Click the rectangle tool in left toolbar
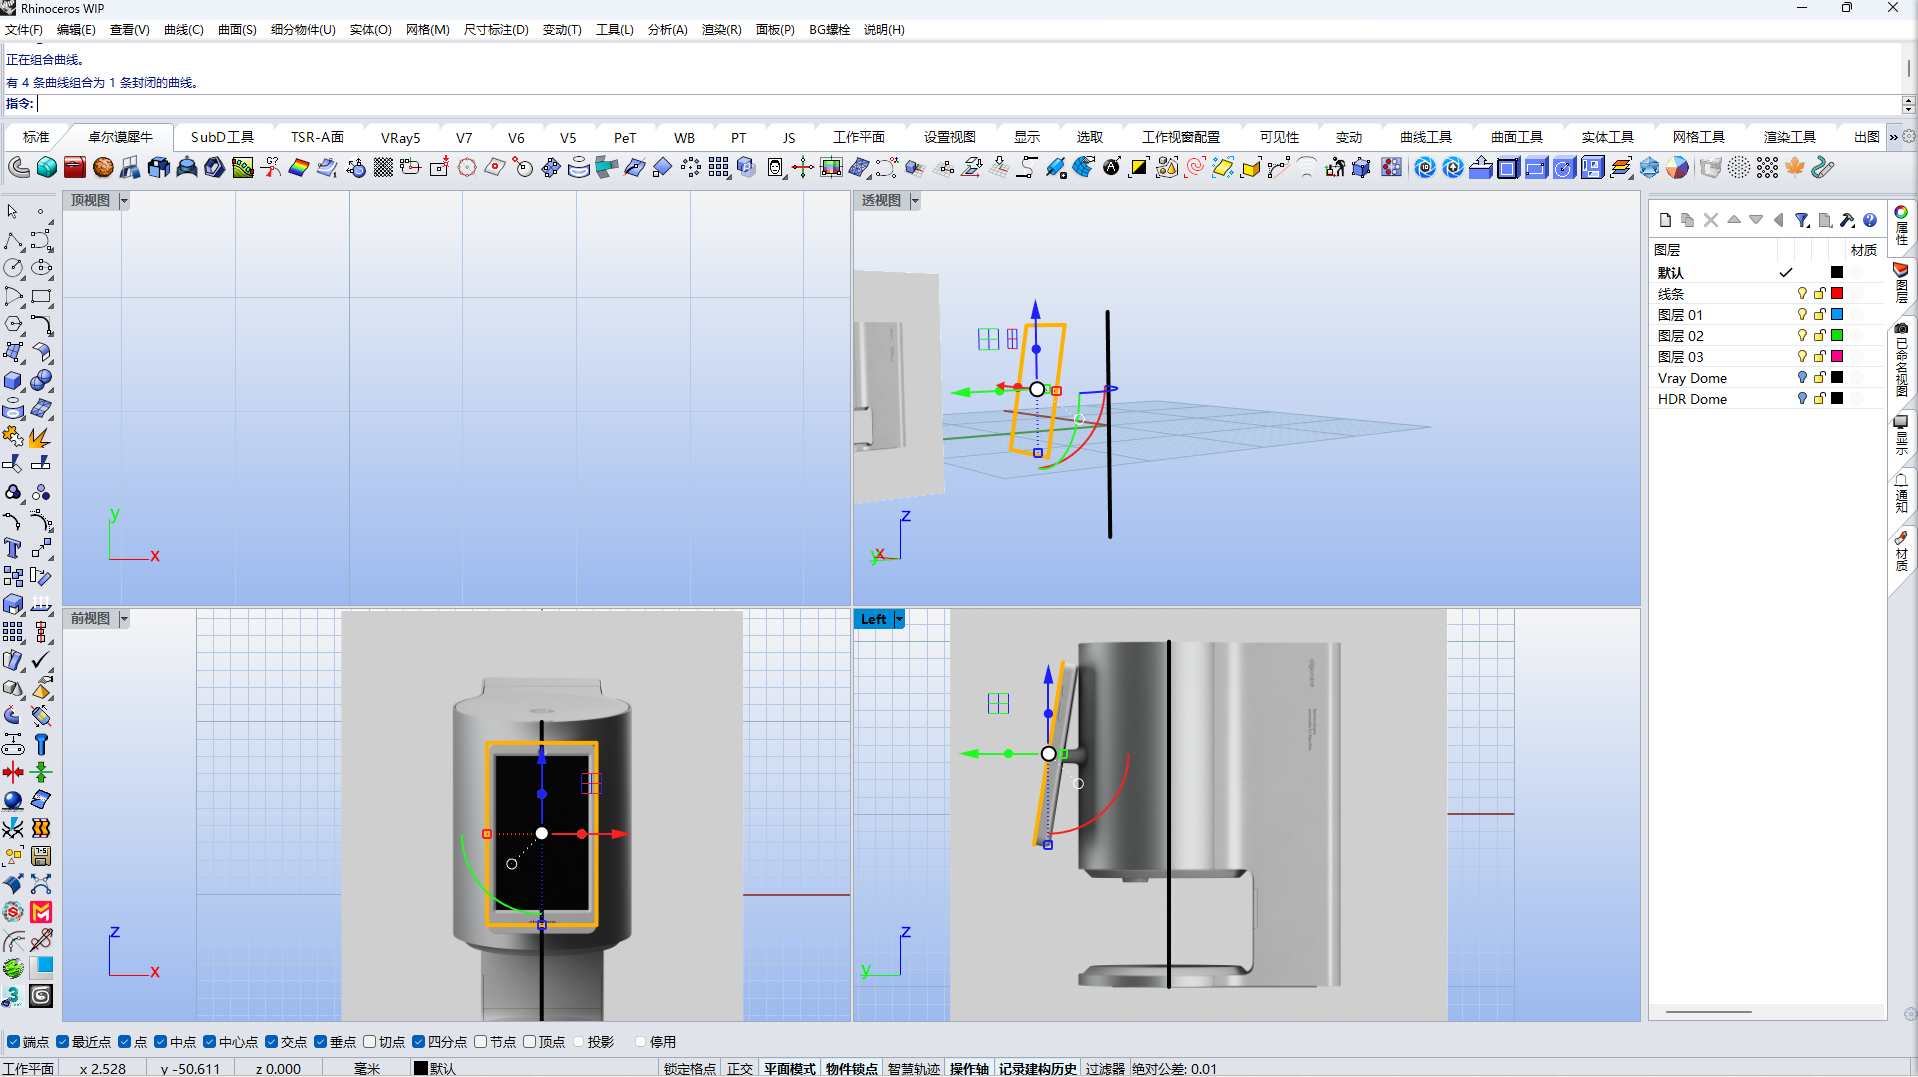1918x1077 pixels. coord(41,297)
